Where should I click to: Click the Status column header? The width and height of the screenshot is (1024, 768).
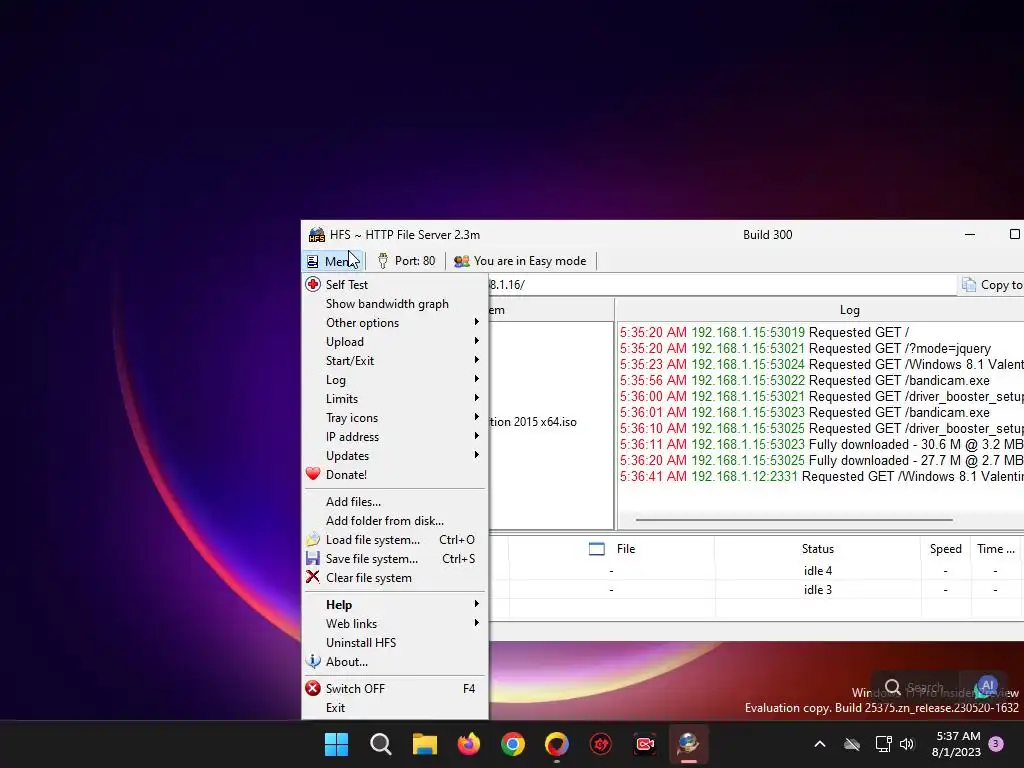(x=818, y=549)
